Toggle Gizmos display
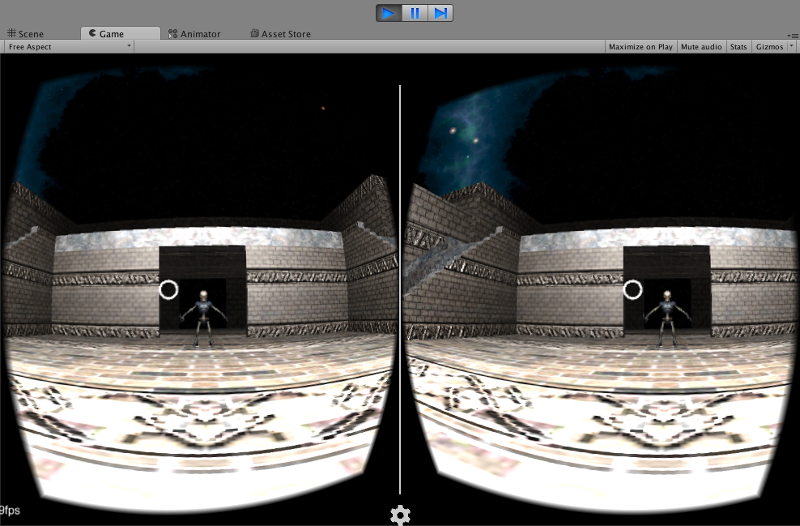The image size is (800, 526). (x=769, y=46)
